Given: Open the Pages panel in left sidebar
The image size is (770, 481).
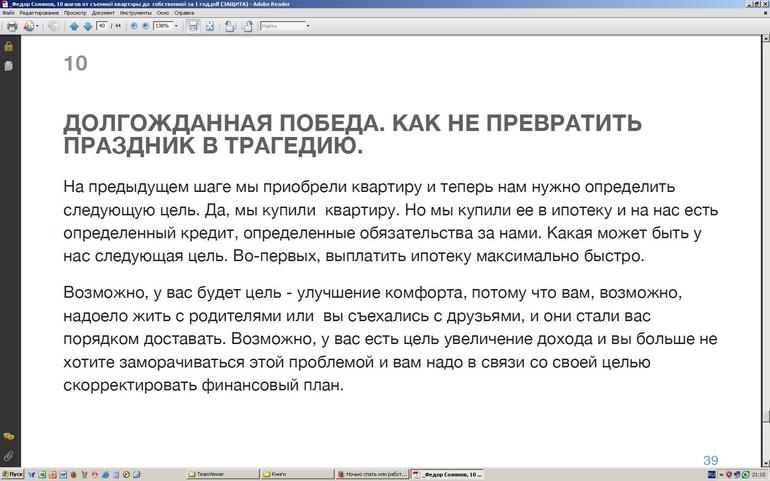Looking at the screenshot, I should 8,65.
